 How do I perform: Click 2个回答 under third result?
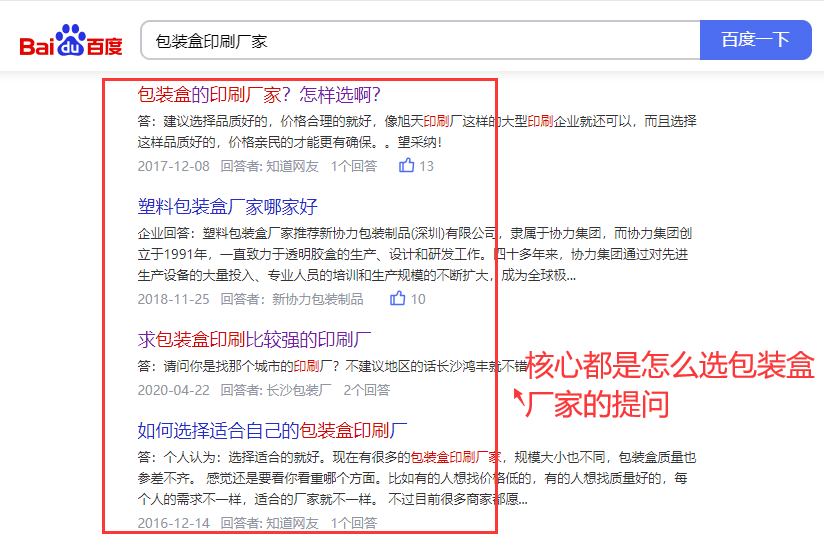[x=366, y=390]
